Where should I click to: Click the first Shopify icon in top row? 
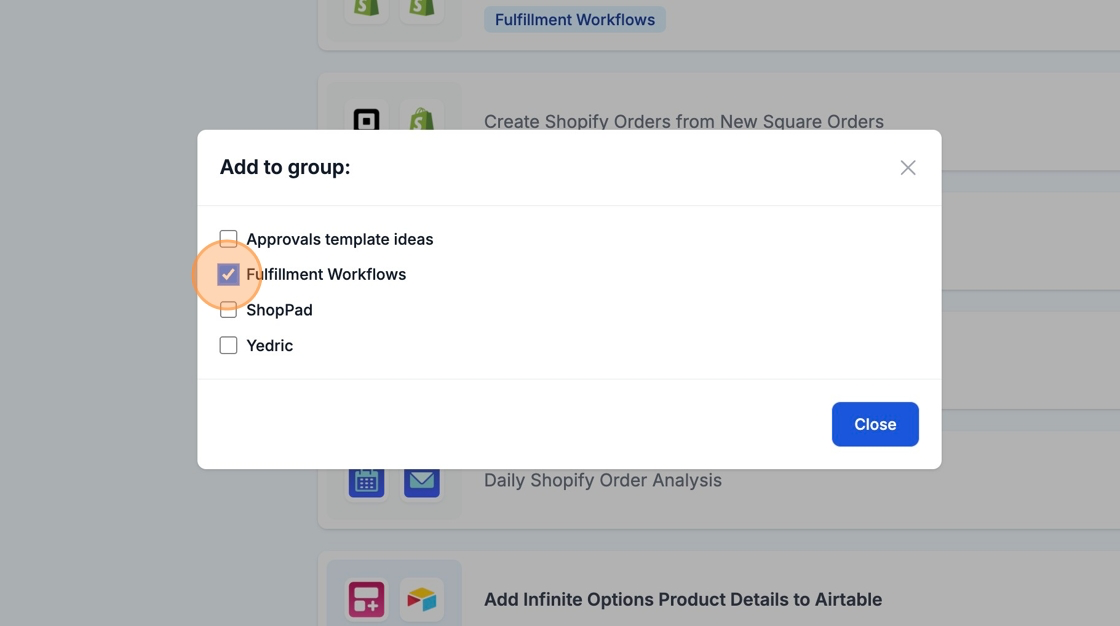point(366,9)
